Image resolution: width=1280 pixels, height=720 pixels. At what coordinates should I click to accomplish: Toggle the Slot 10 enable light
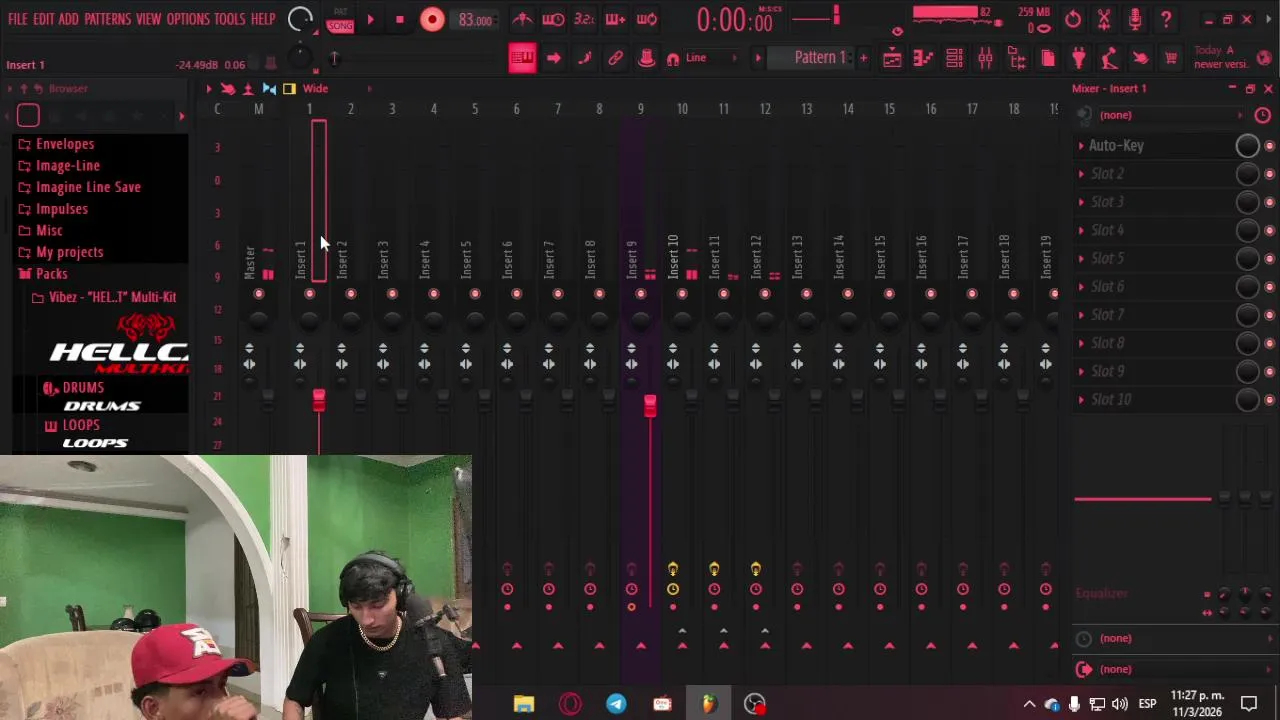1269,400
